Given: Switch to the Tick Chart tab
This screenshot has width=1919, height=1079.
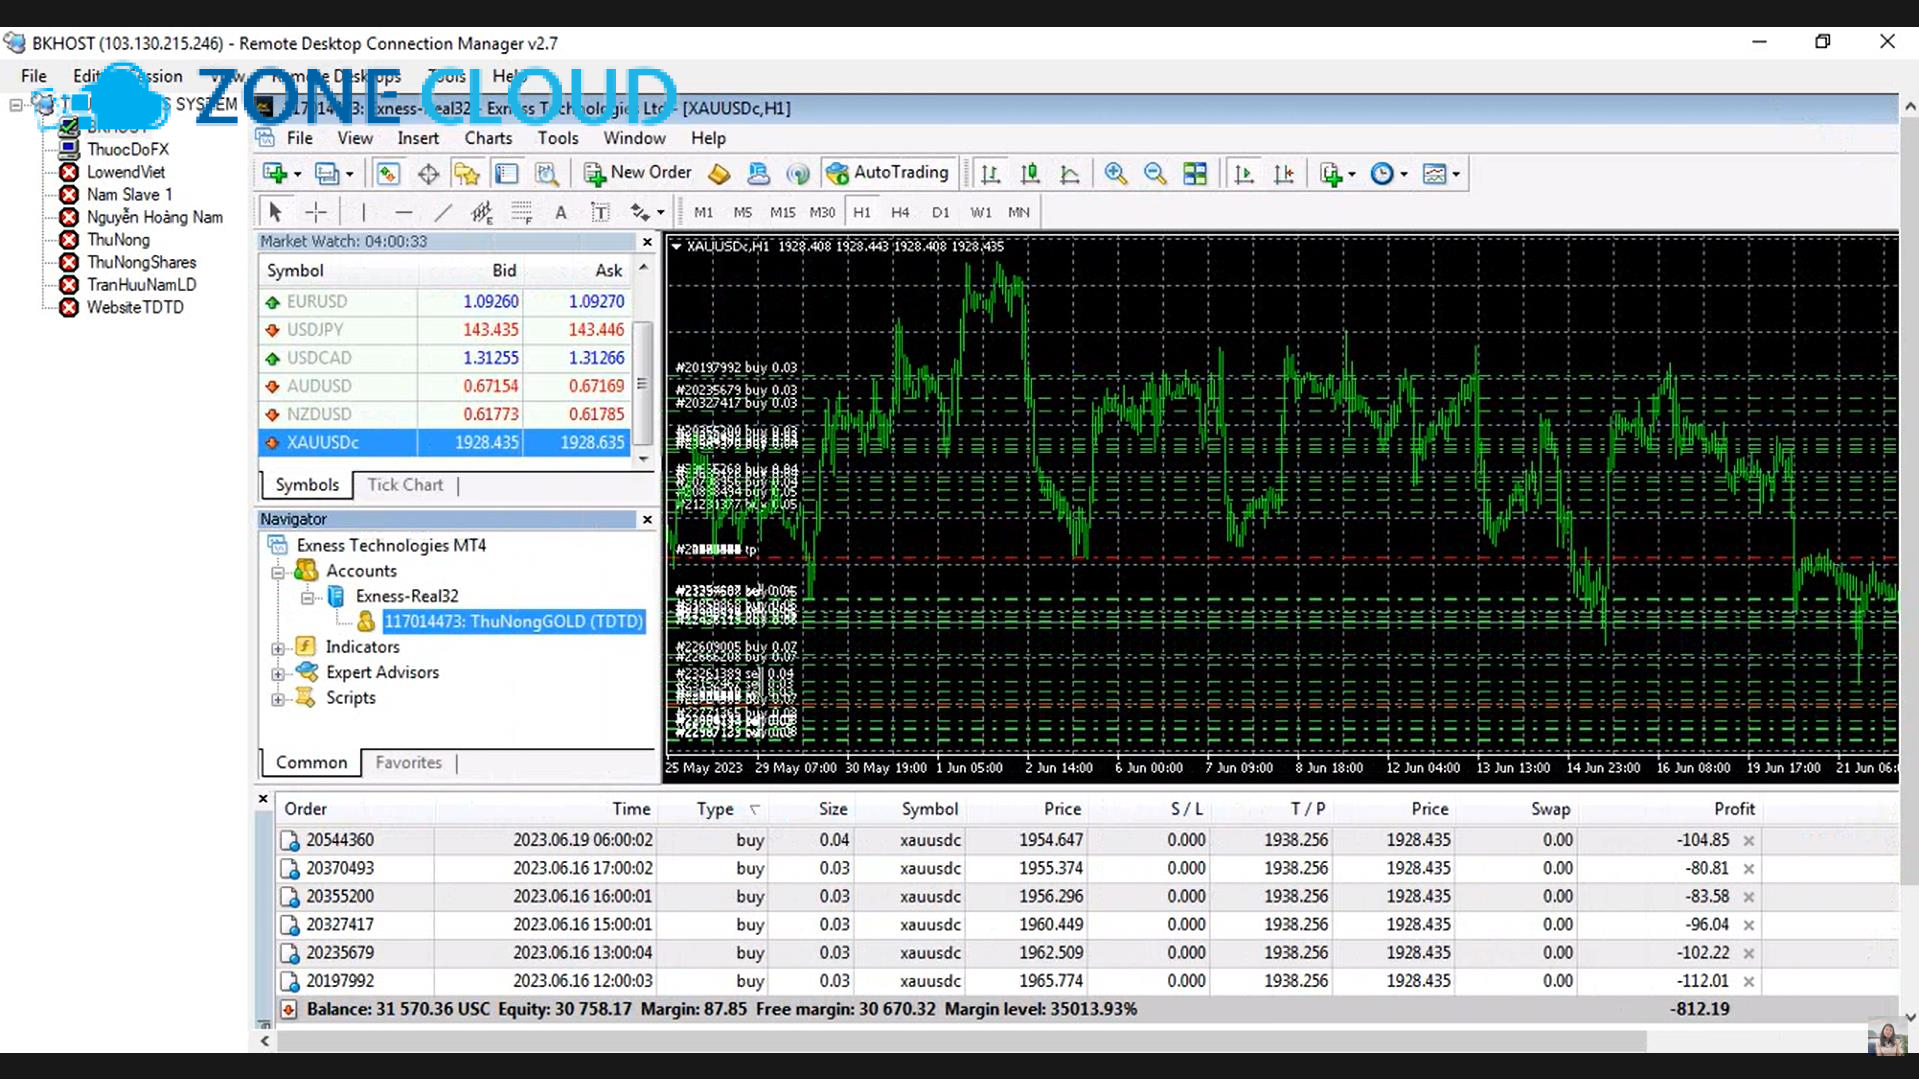Looking at the screenshot, I should tap(405, 485).
